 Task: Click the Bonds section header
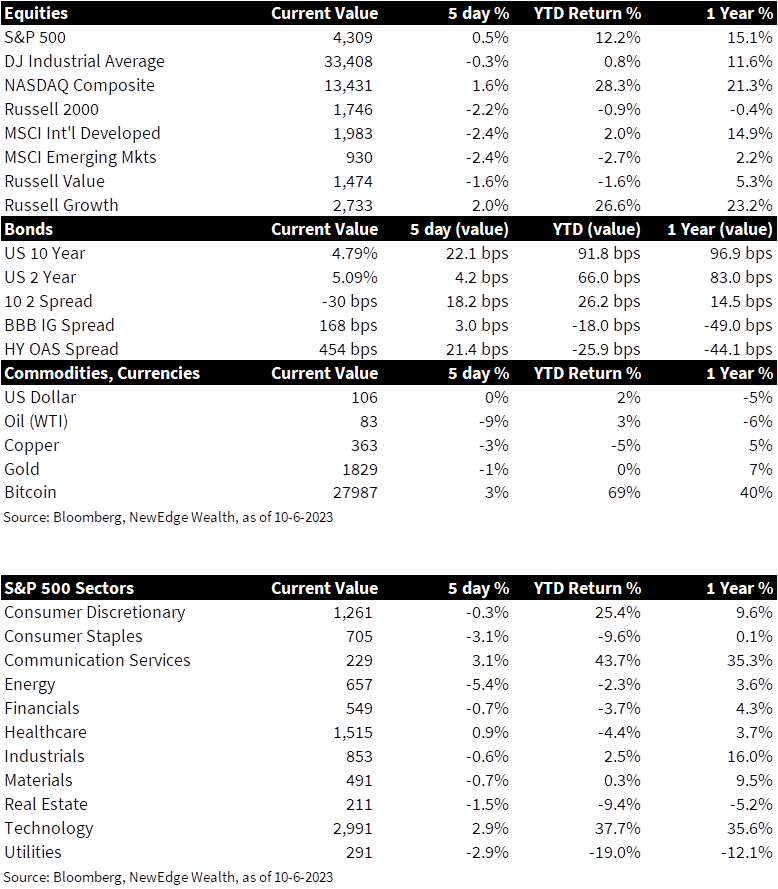tap(29, 229)
